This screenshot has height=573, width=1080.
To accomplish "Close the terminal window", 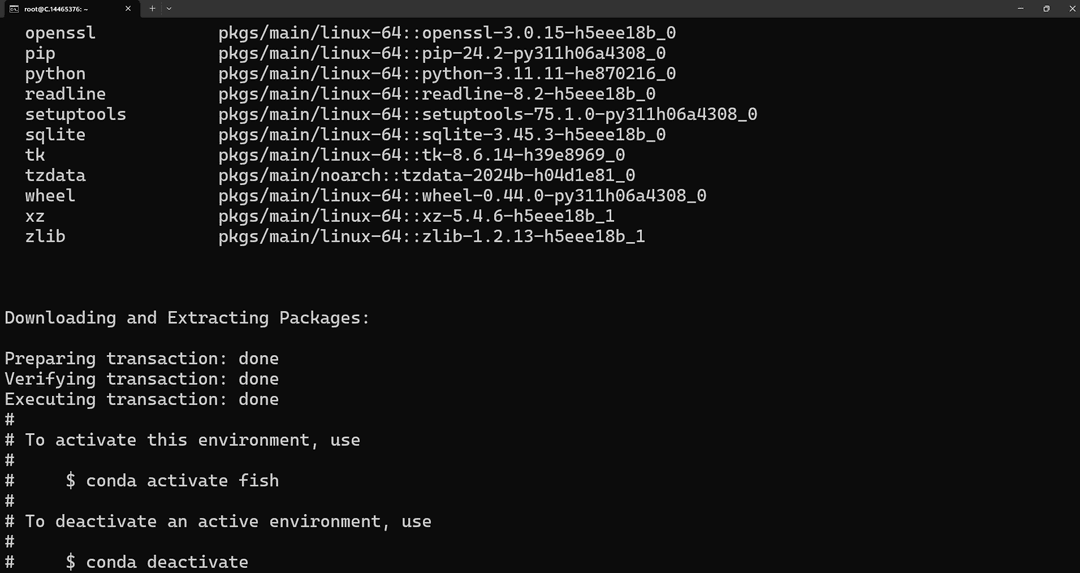I will coord(1070,8).
